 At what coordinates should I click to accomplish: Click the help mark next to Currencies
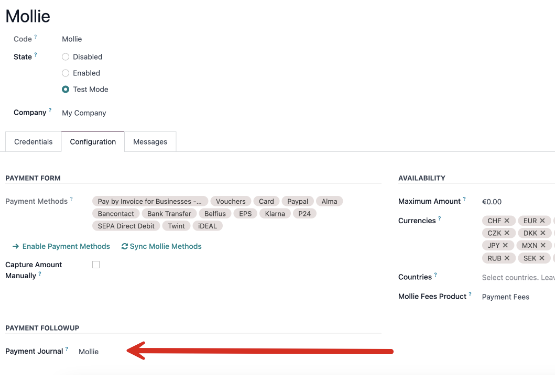[x=439, y=218]
